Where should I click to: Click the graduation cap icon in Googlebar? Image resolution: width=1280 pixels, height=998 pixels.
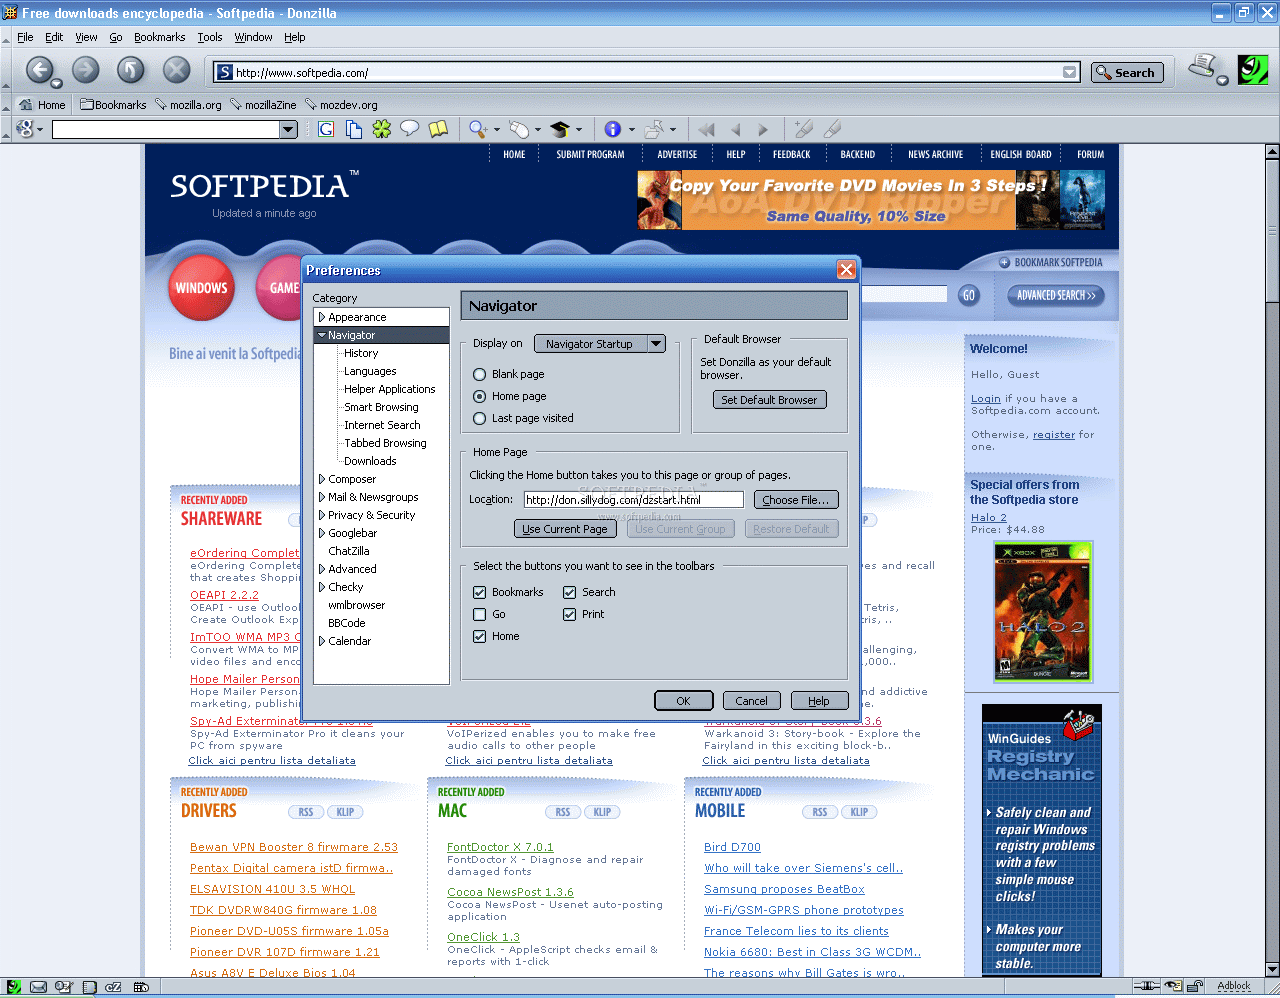point(559,129)
